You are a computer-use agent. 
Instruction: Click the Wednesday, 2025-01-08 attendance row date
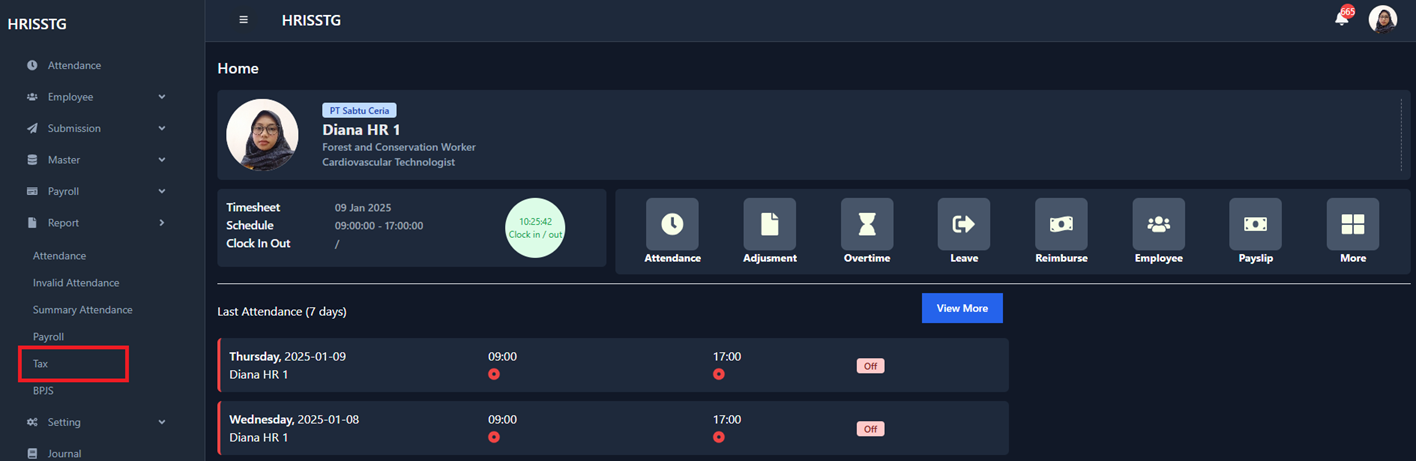click(x=294, y=419)
